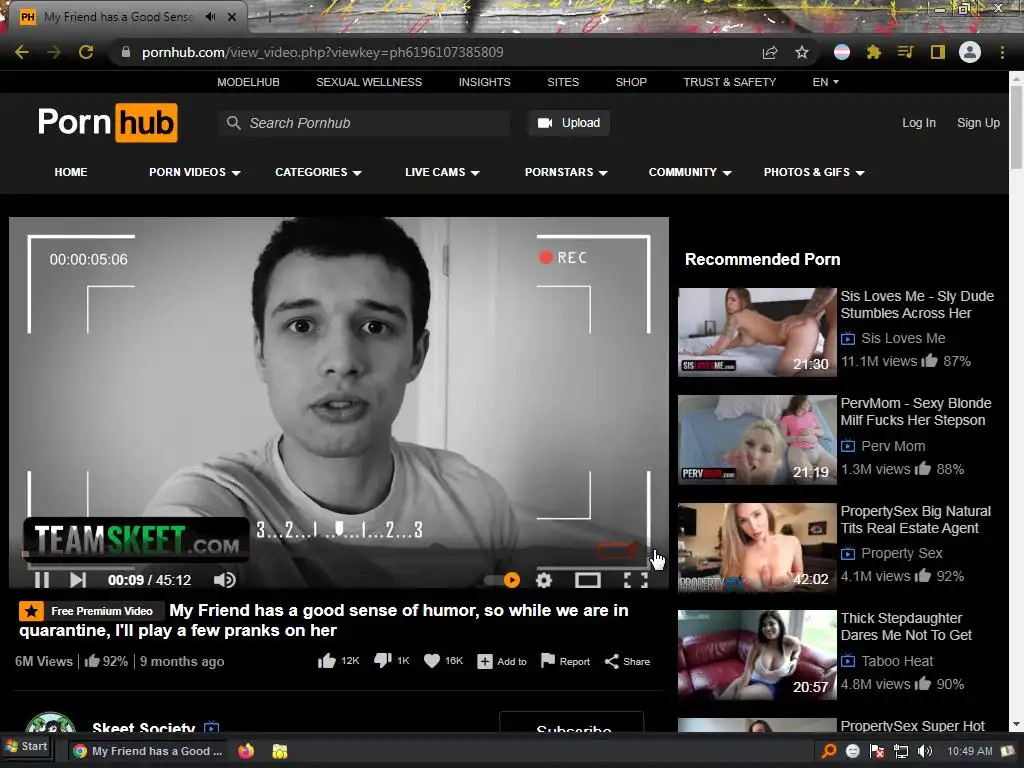Dislike the video with thumbs down 1K

click(391, 661)
